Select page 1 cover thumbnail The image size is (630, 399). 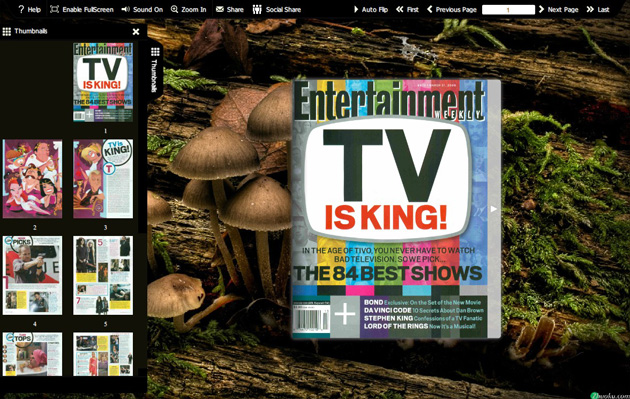103,82
